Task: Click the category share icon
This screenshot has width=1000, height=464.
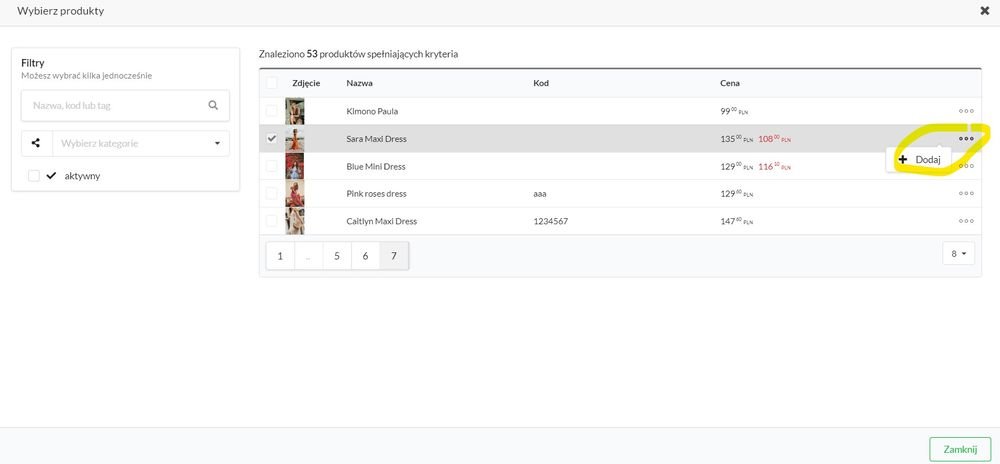Action: click(36, 143)
